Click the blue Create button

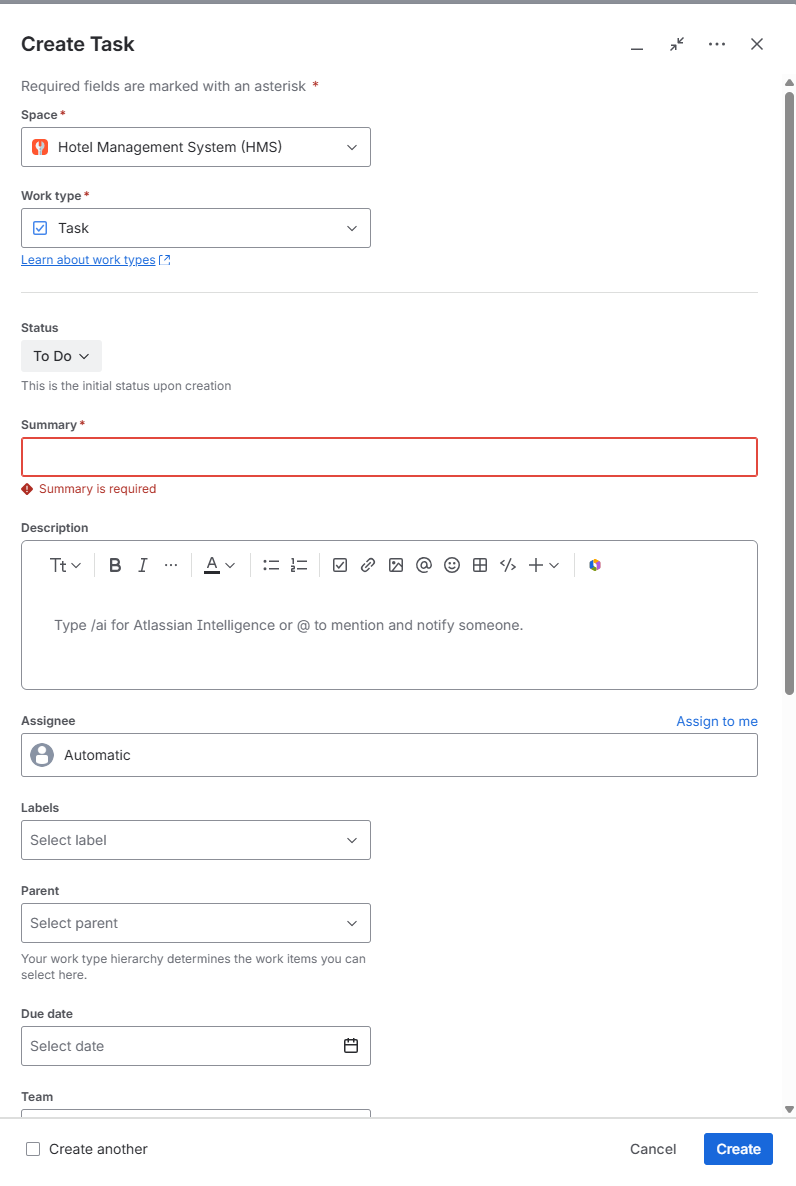tap(738, 1149)
